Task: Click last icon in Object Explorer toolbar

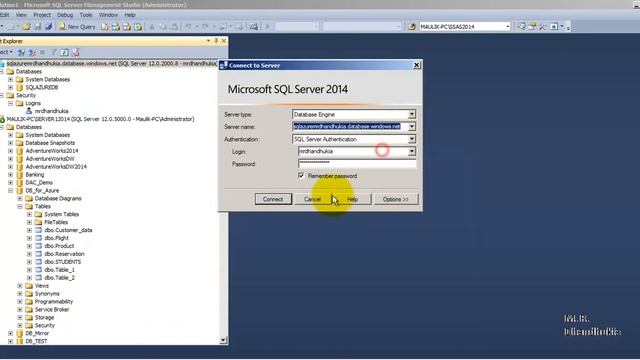Action: click(76, 52)
